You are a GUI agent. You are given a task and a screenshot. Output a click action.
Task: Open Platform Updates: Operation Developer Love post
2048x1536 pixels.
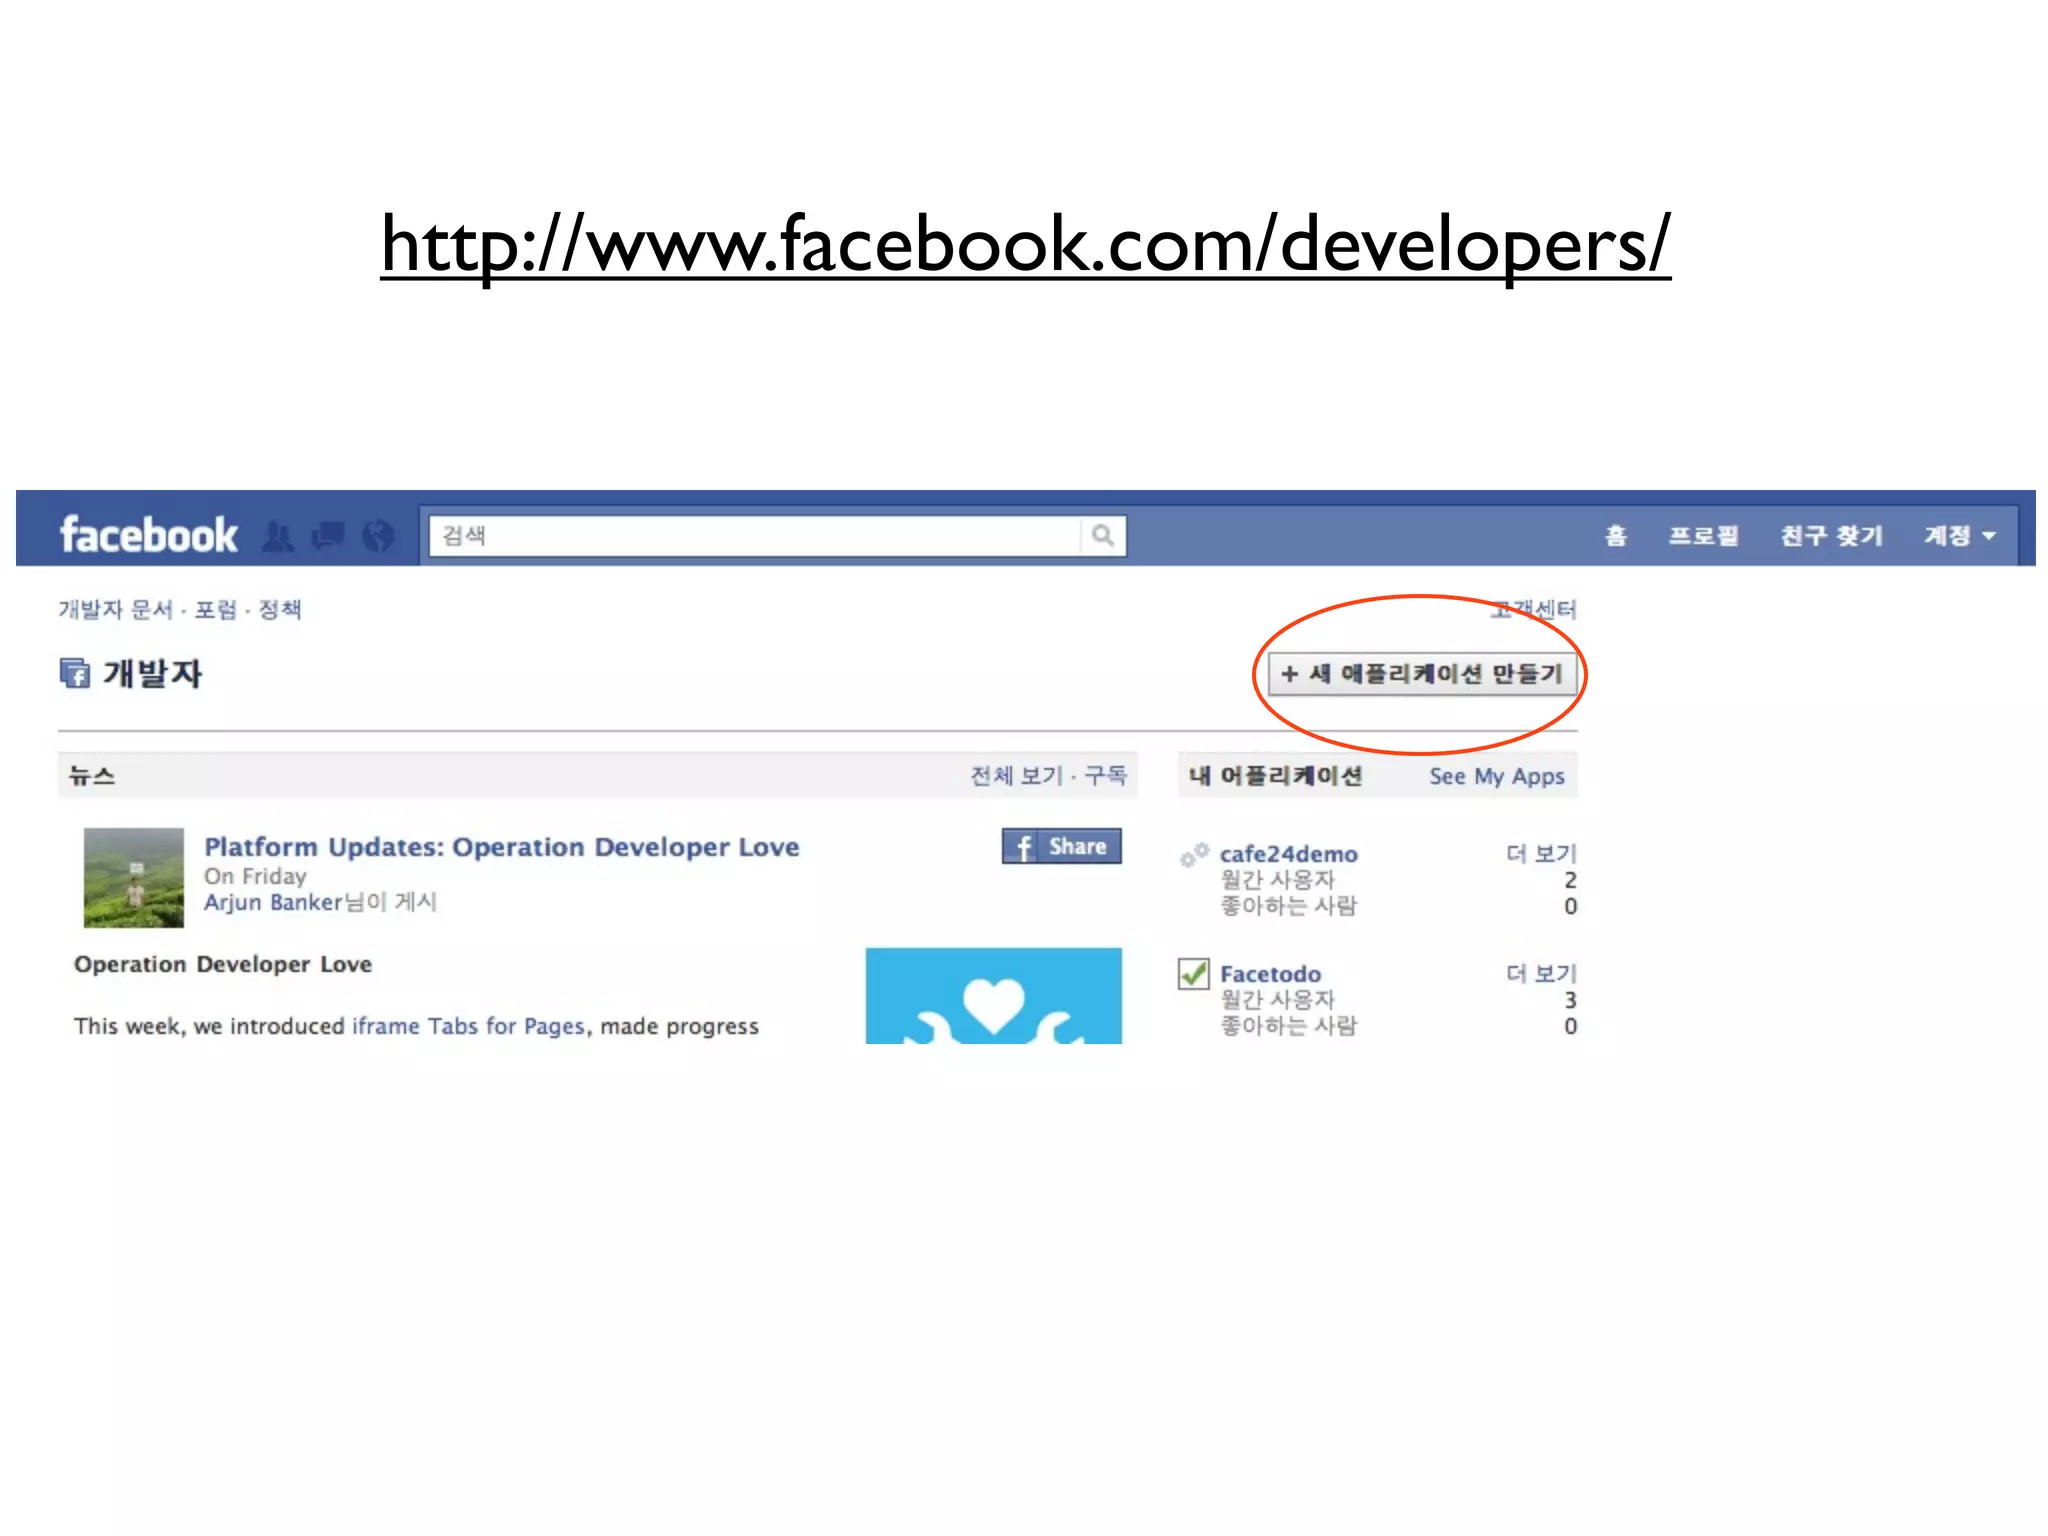pos(502,847)
